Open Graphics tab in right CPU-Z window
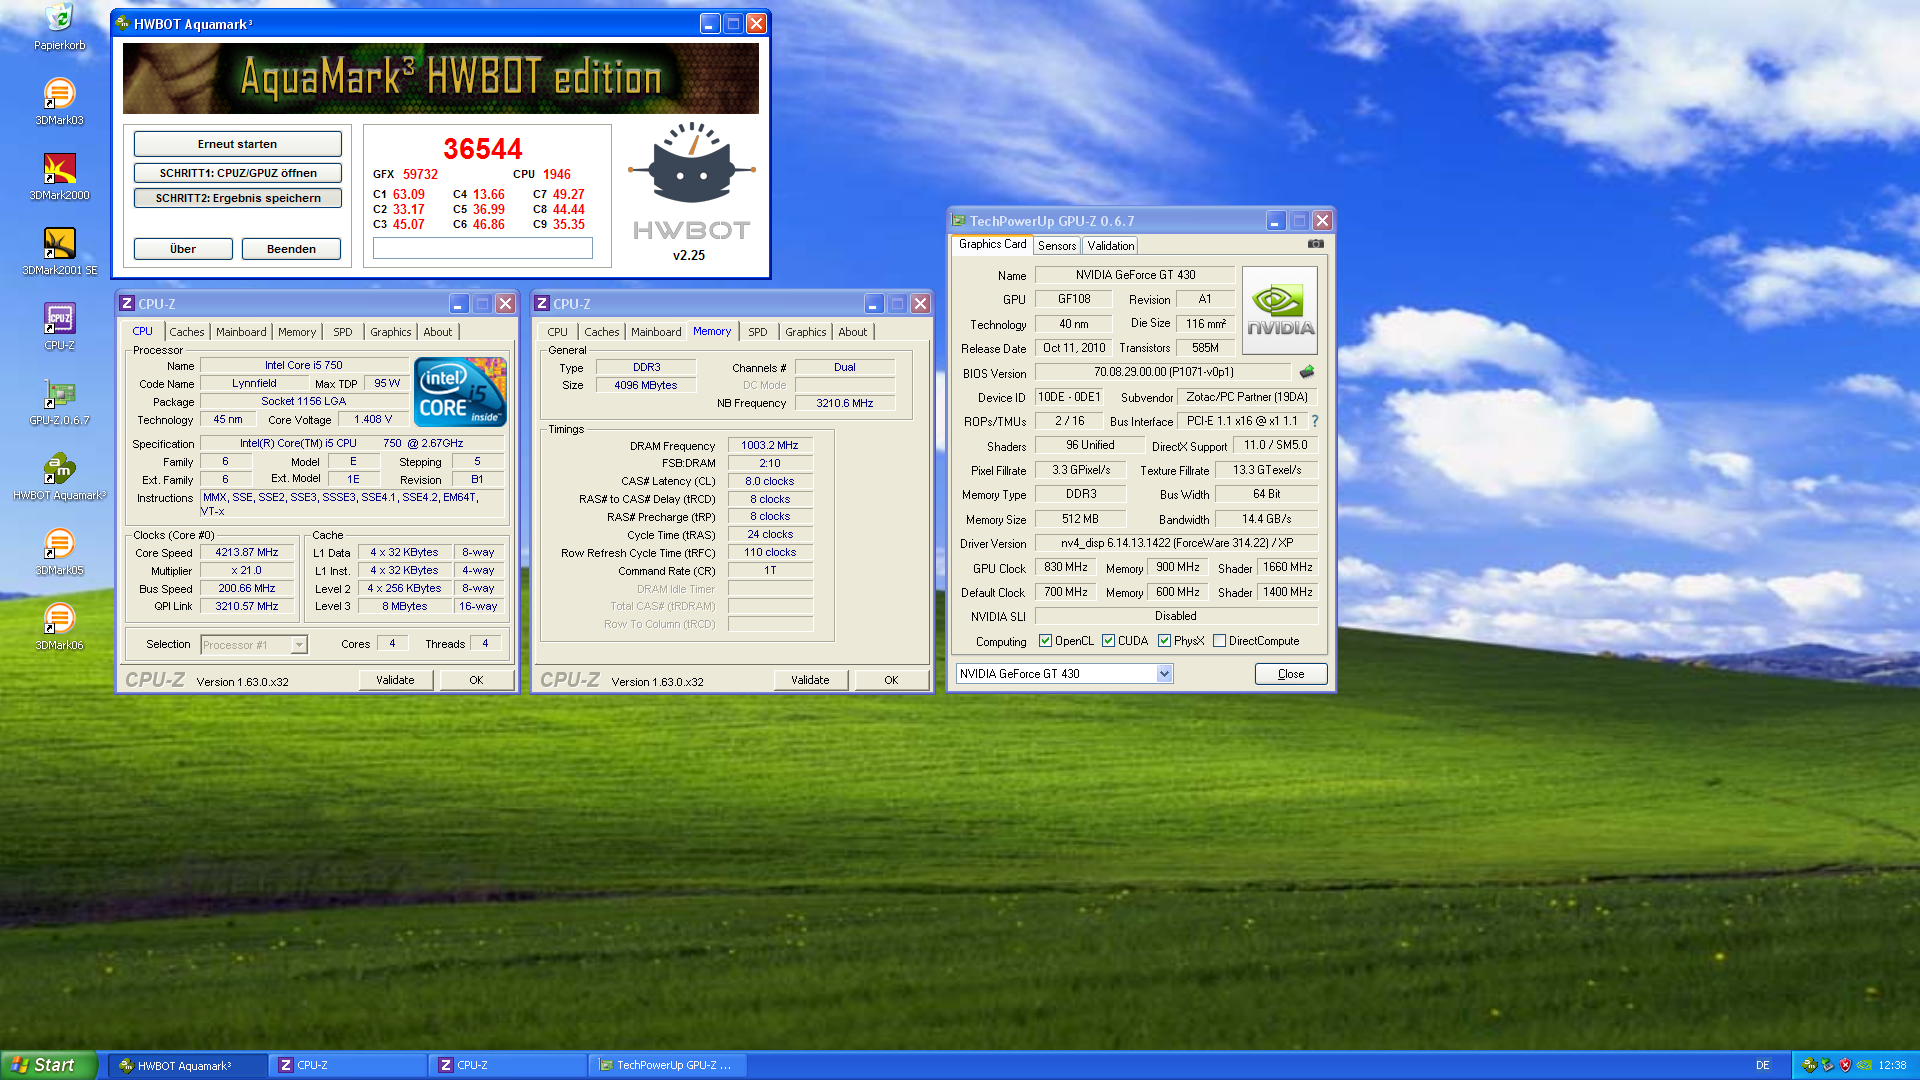The image size is (1920, 1080). tap(806, 332)
